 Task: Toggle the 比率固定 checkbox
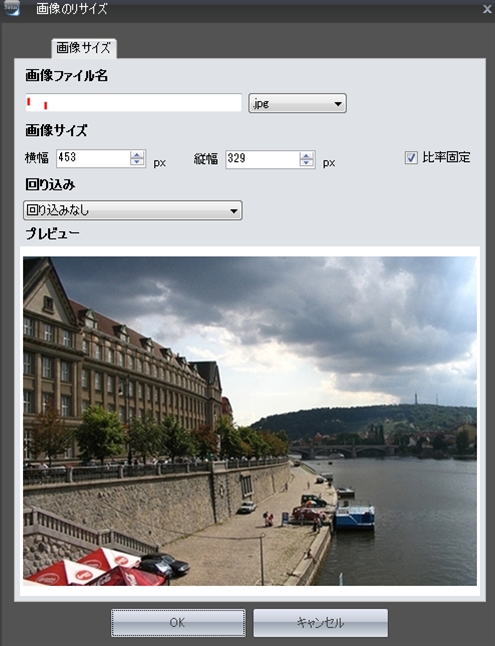coord(411,157)
